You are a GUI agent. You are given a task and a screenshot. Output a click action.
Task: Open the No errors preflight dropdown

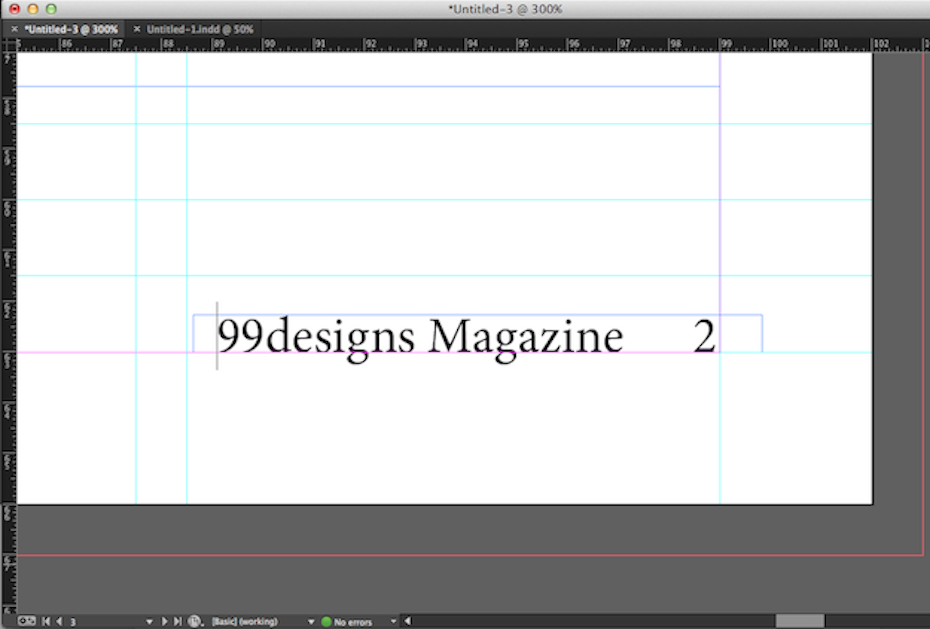(393, 621)
